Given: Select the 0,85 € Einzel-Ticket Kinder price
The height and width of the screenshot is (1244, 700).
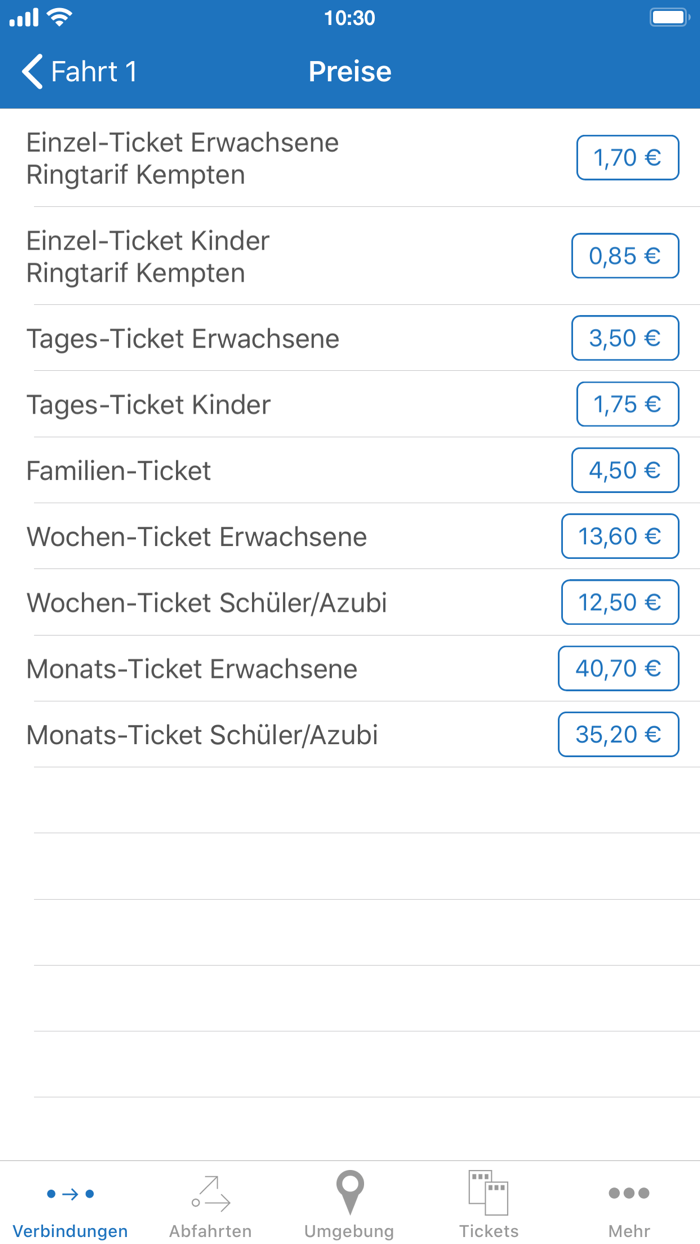Looking at the screenshot, I should click(x=625, y=255).
